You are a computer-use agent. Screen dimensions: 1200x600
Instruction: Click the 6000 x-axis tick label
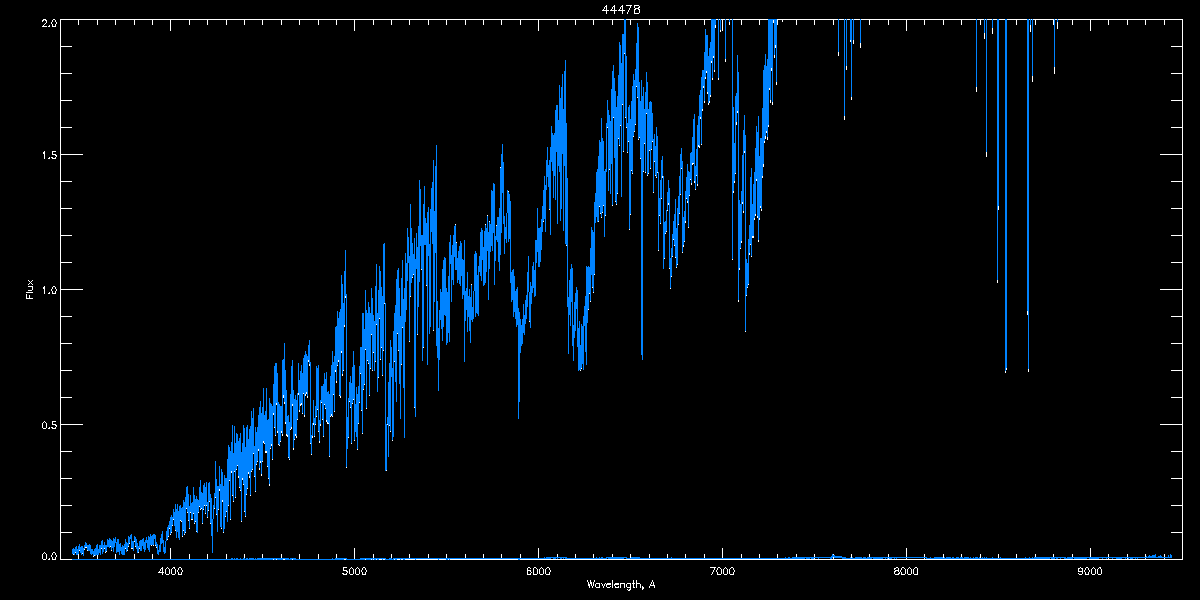coord(538,571)
